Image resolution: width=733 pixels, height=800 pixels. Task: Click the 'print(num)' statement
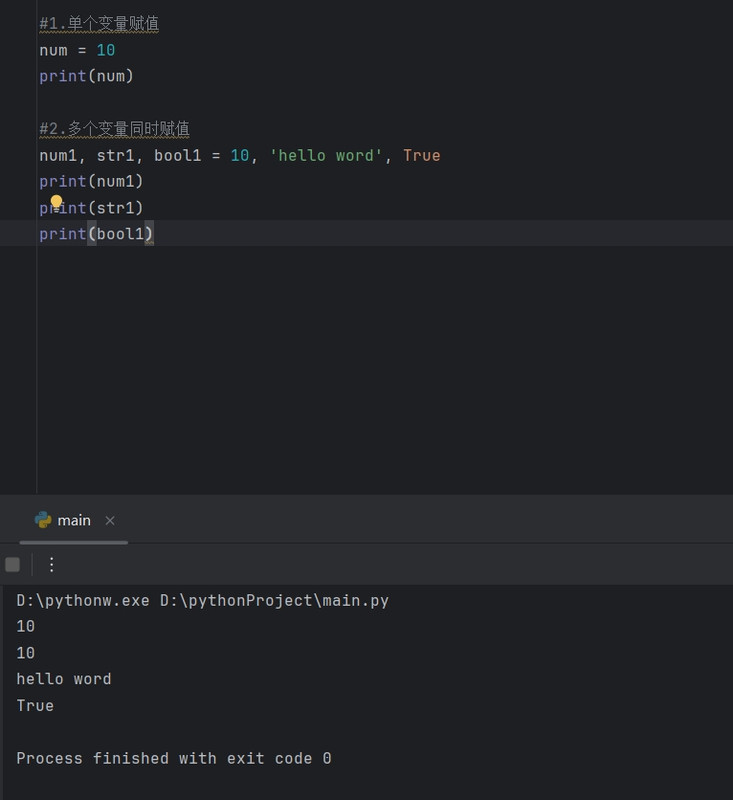tap(86, 76)
